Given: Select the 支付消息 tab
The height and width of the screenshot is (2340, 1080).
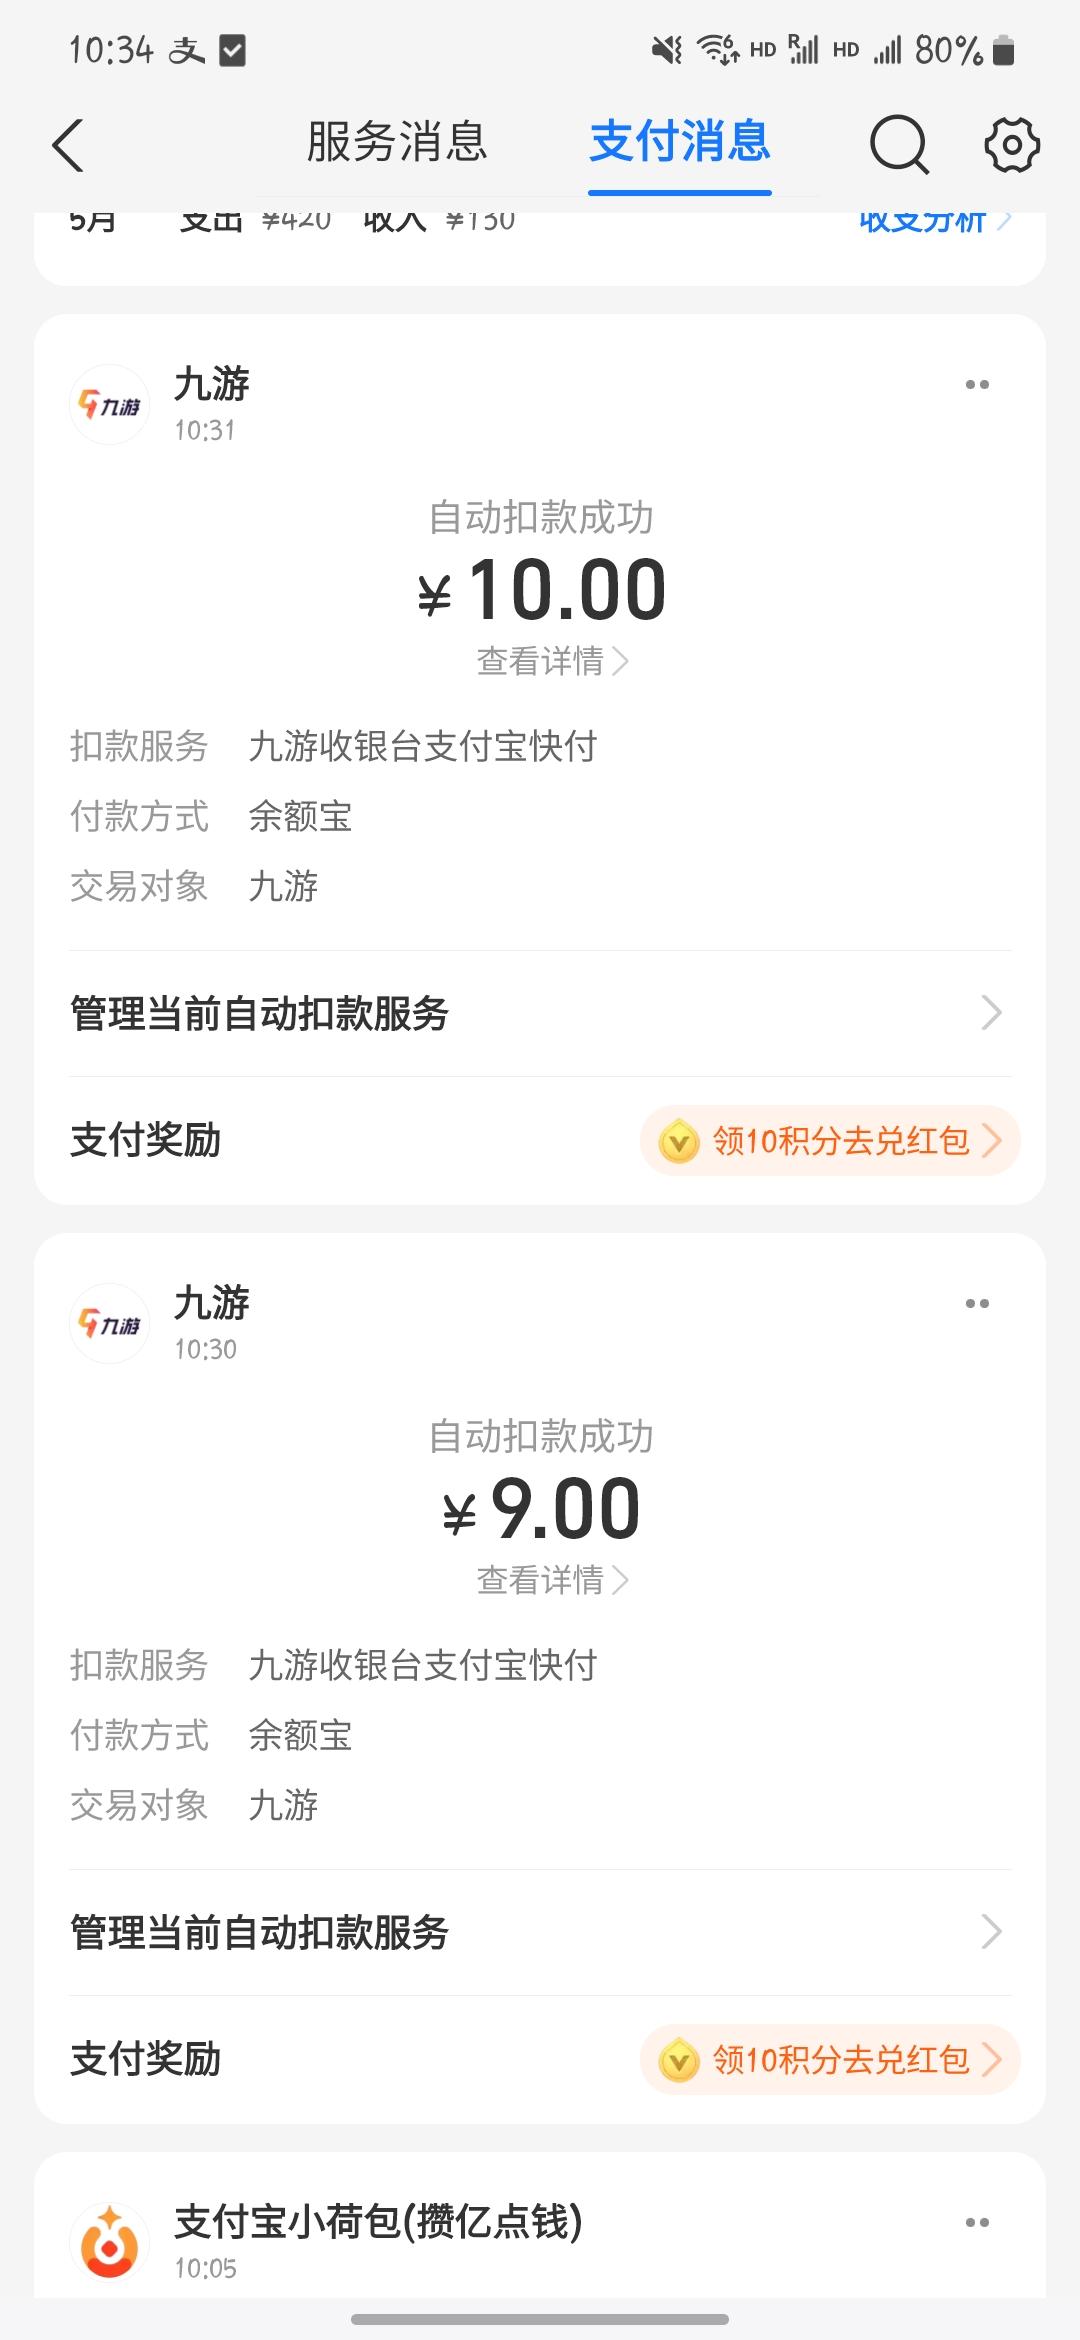Looking at the screenshot, I should (680, 142).
